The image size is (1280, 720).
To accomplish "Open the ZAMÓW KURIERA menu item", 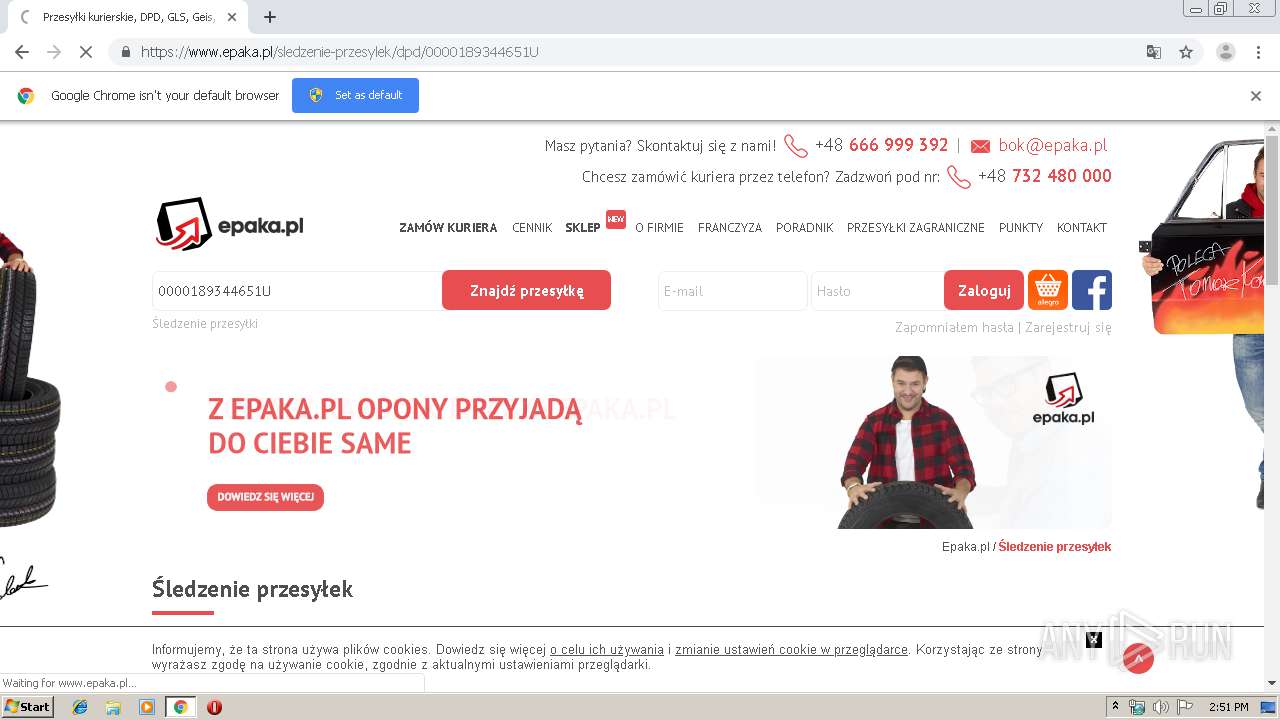I will (x=448, y=228).
